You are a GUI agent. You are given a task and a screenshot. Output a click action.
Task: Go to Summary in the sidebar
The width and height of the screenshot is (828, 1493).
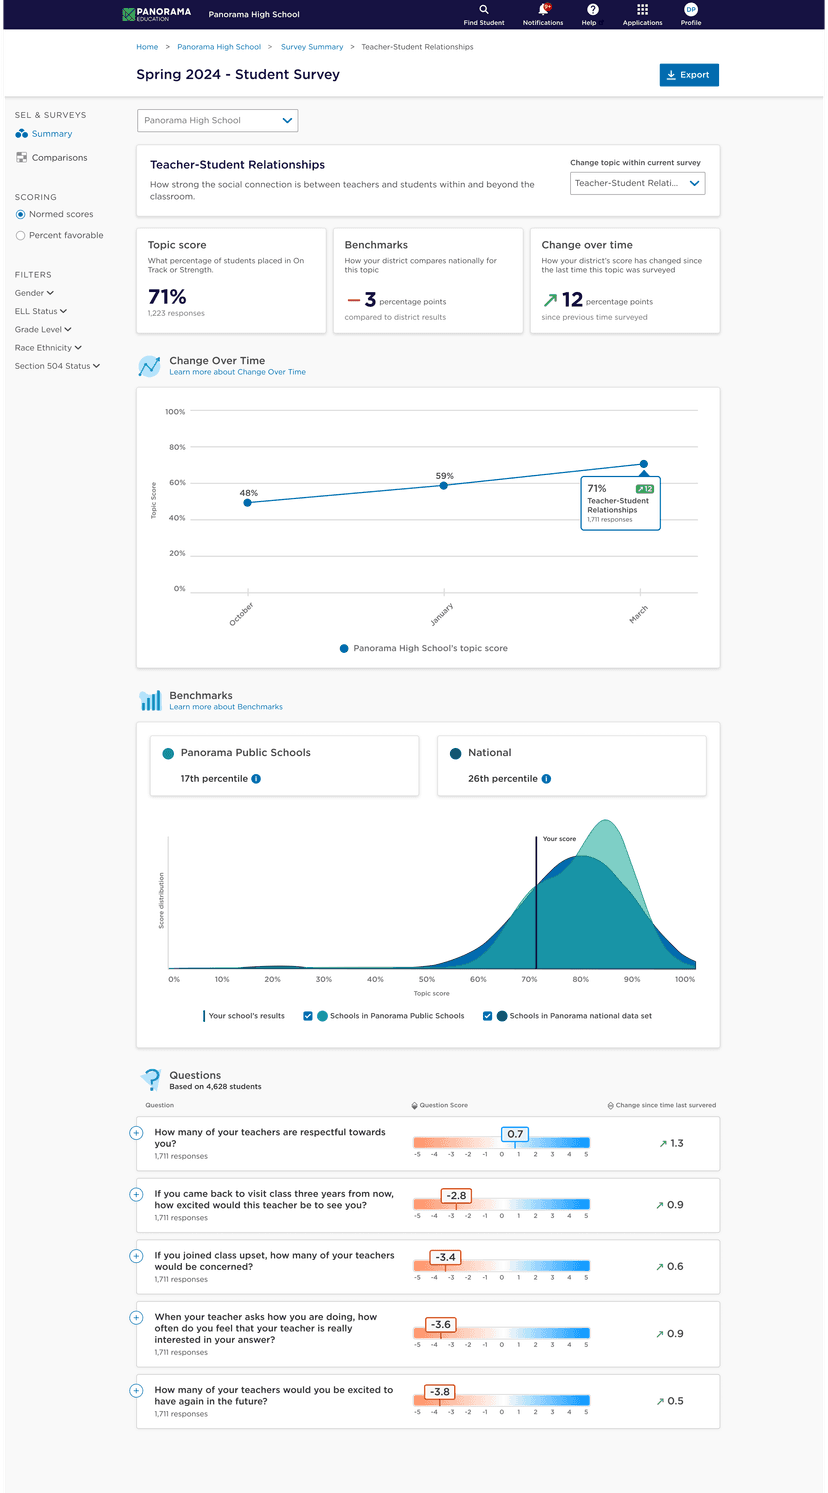51,134
